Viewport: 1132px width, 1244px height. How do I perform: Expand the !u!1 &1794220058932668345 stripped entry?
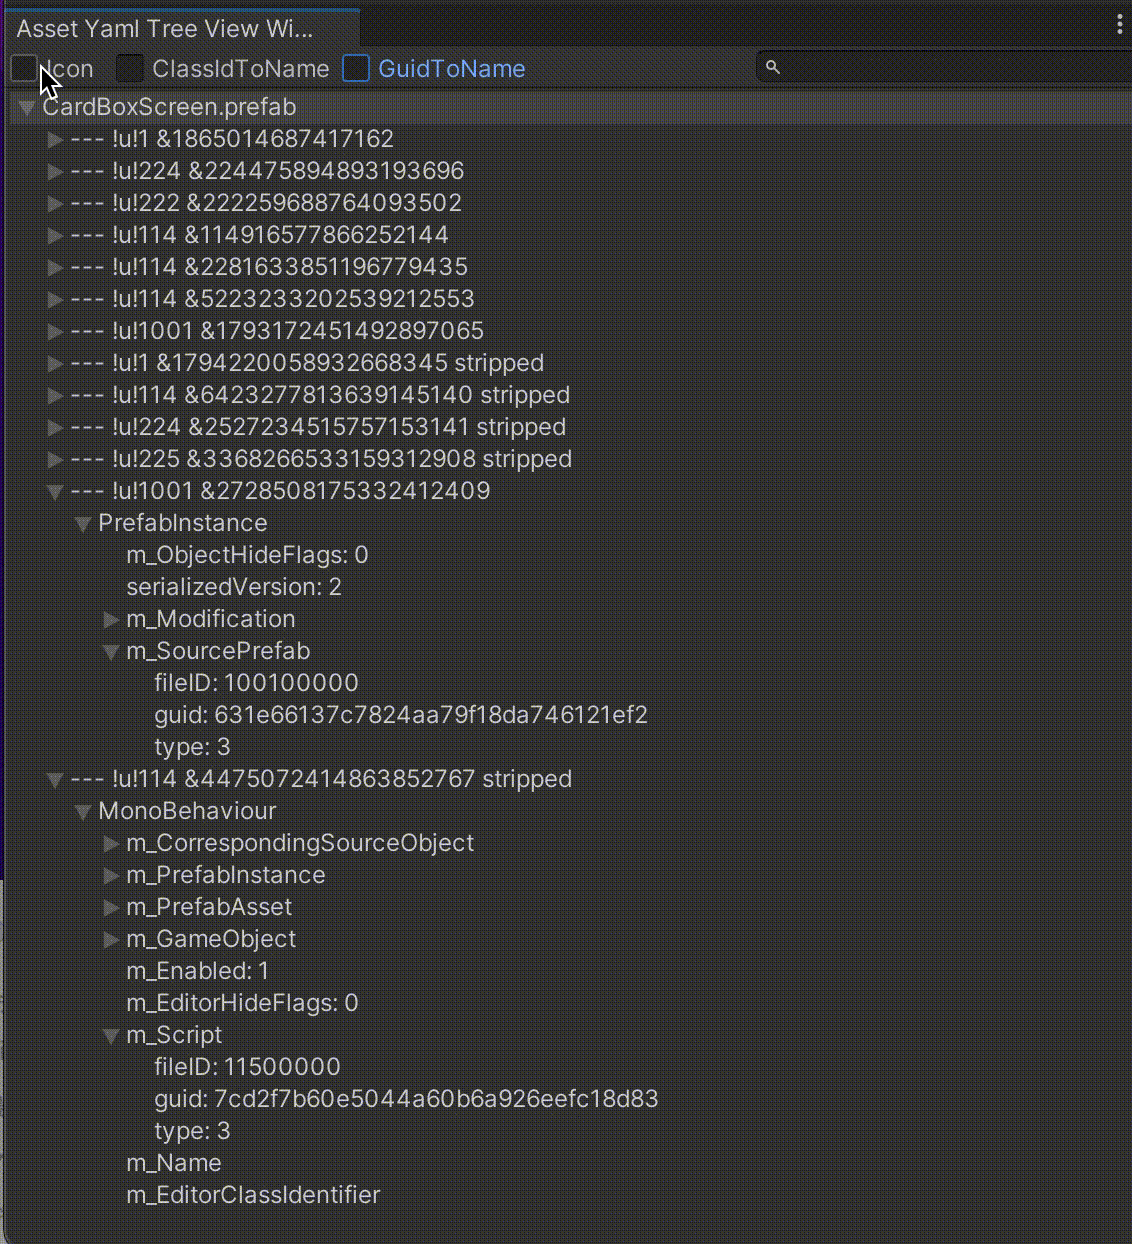pyautogui.click(x=56, y=364)
